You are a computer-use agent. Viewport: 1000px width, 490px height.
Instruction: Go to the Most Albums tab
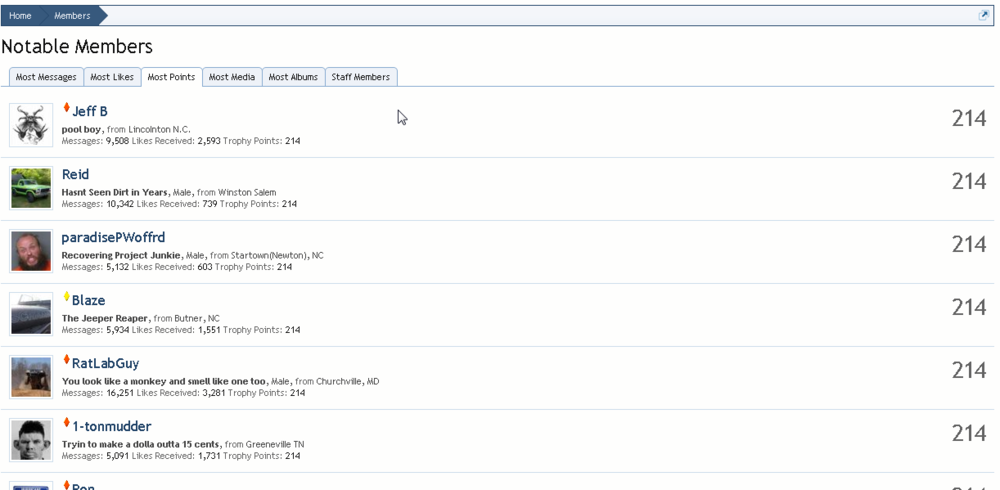point(293,77)
